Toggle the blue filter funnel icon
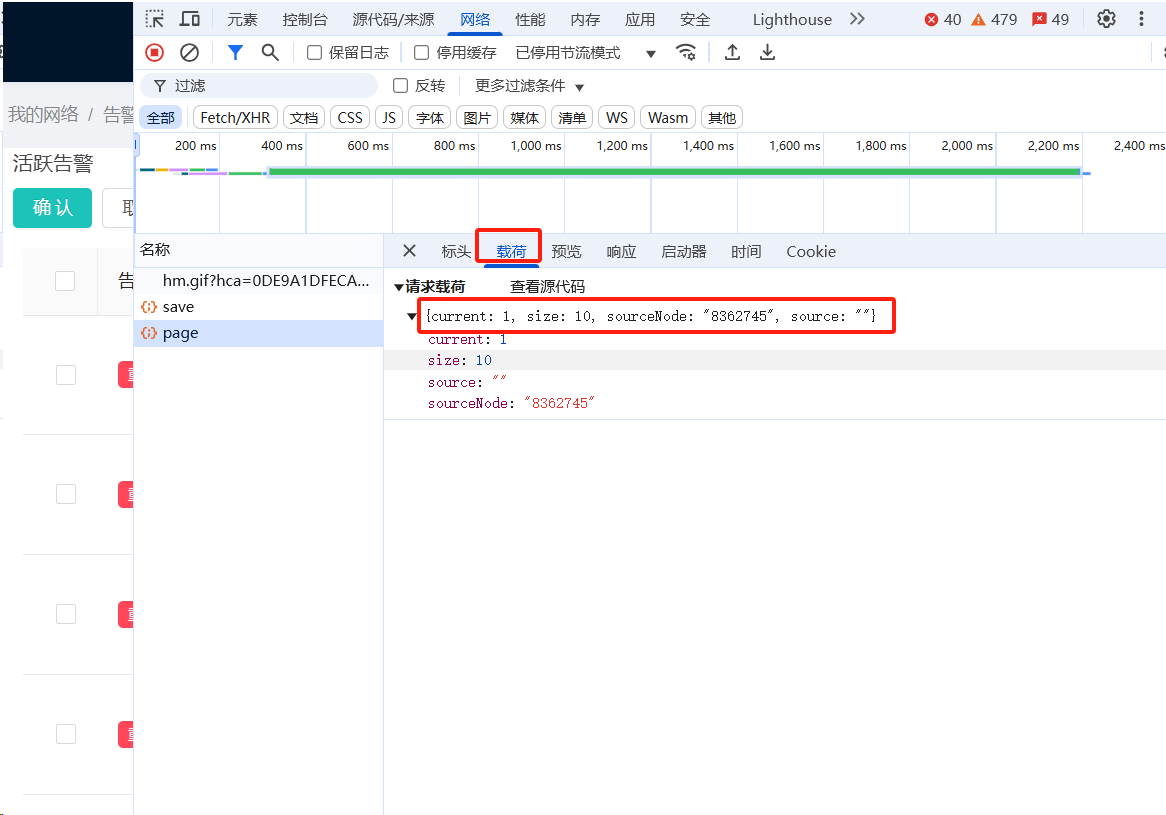The width and height of the screenshot is (1166, 815). click(235, 52)
